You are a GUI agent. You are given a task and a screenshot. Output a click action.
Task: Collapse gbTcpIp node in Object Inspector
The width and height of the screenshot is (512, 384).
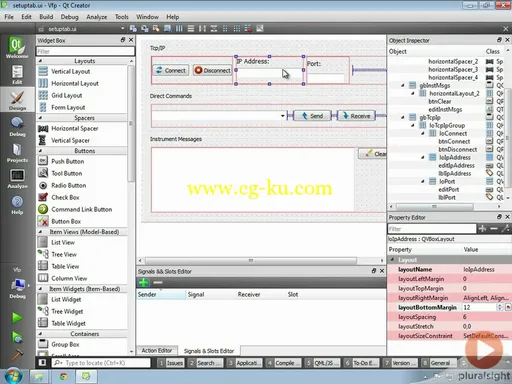coord(403,117)
